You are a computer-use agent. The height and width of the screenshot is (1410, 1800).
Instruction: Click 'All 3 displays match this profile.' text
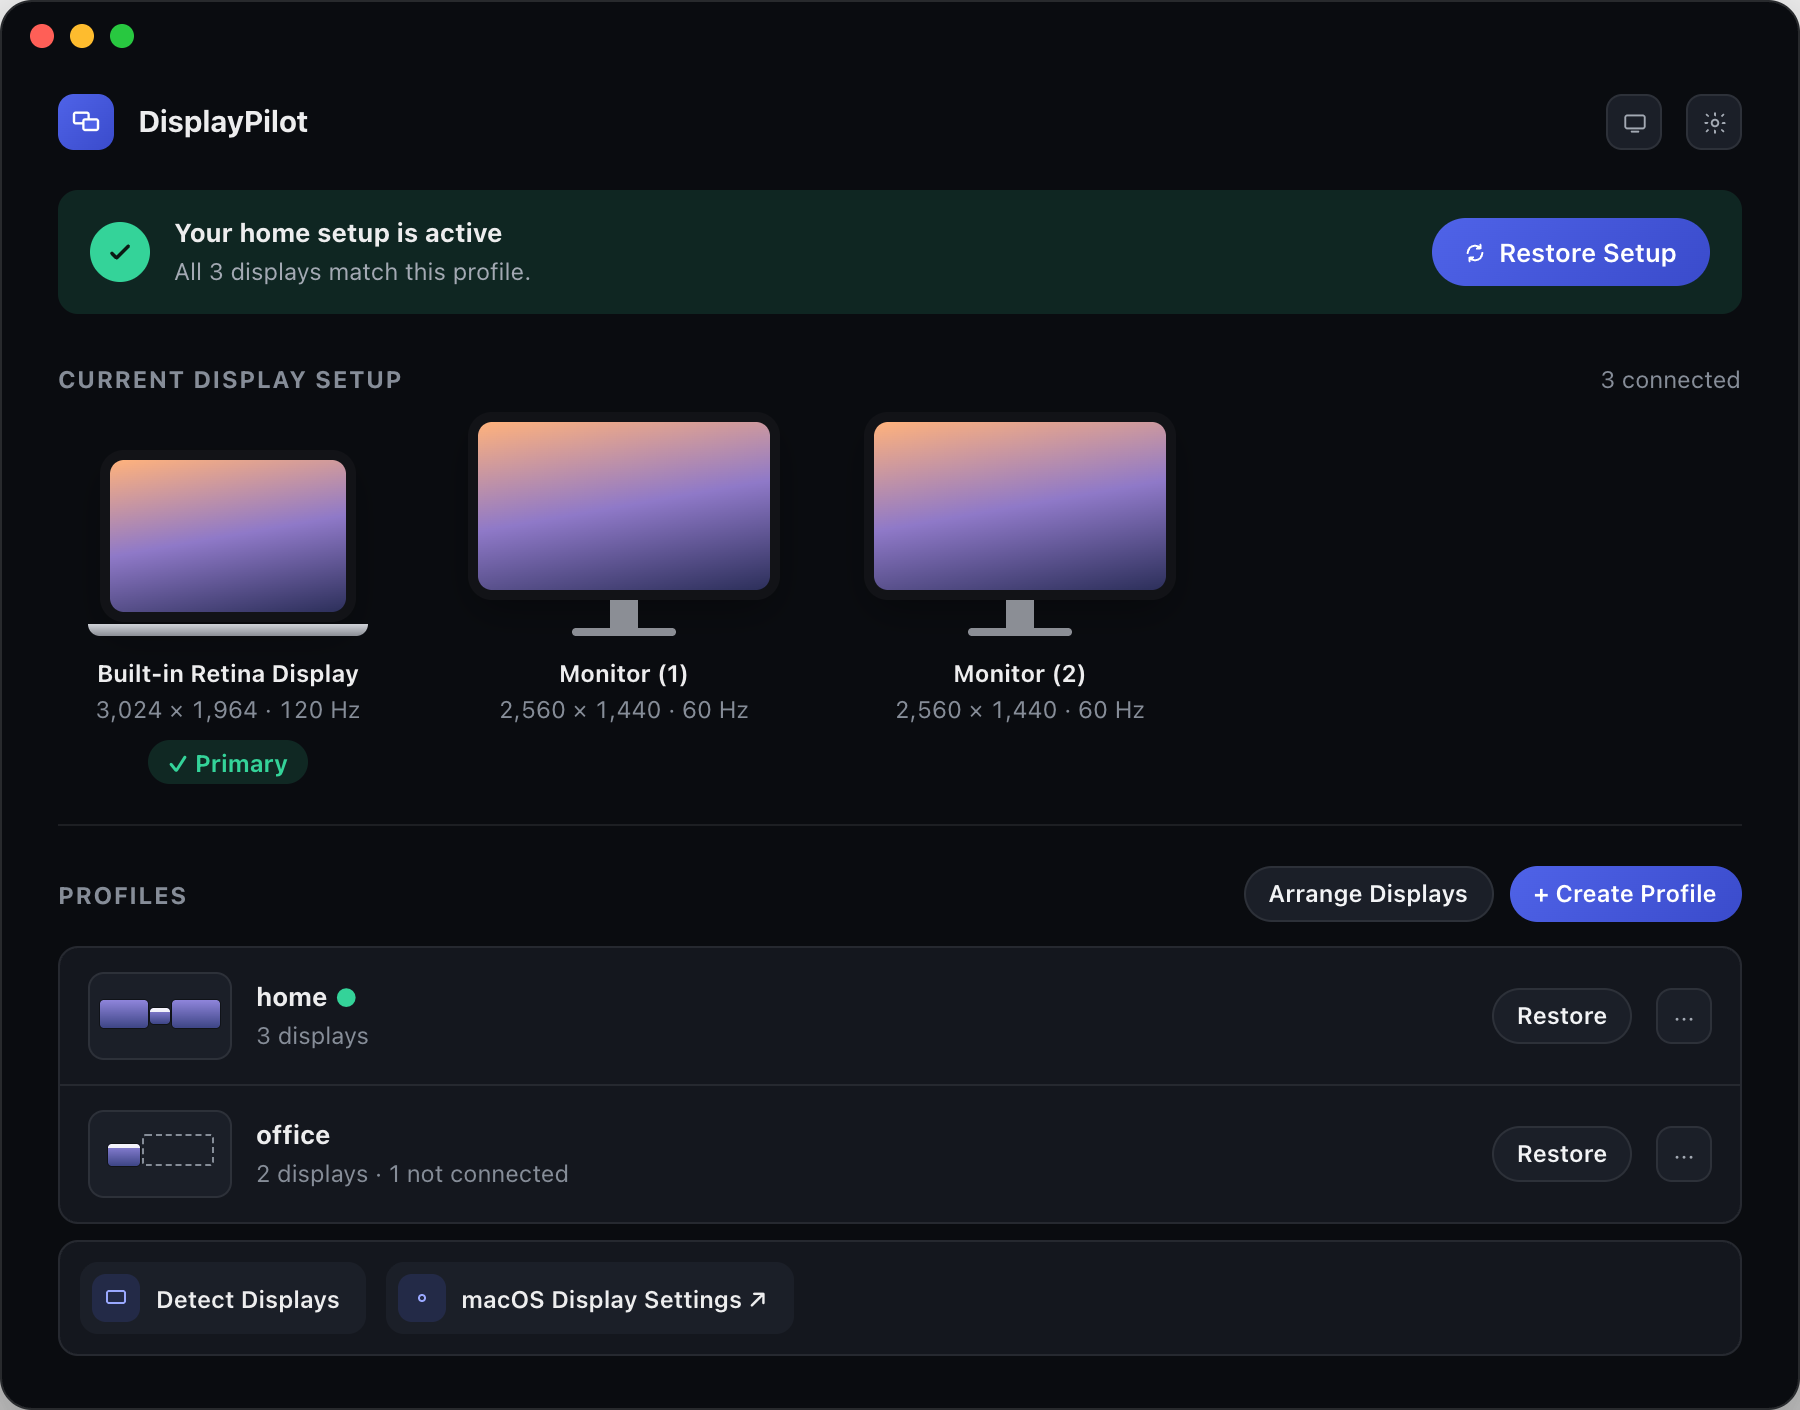pyautogui.click(x=352, y=272)
